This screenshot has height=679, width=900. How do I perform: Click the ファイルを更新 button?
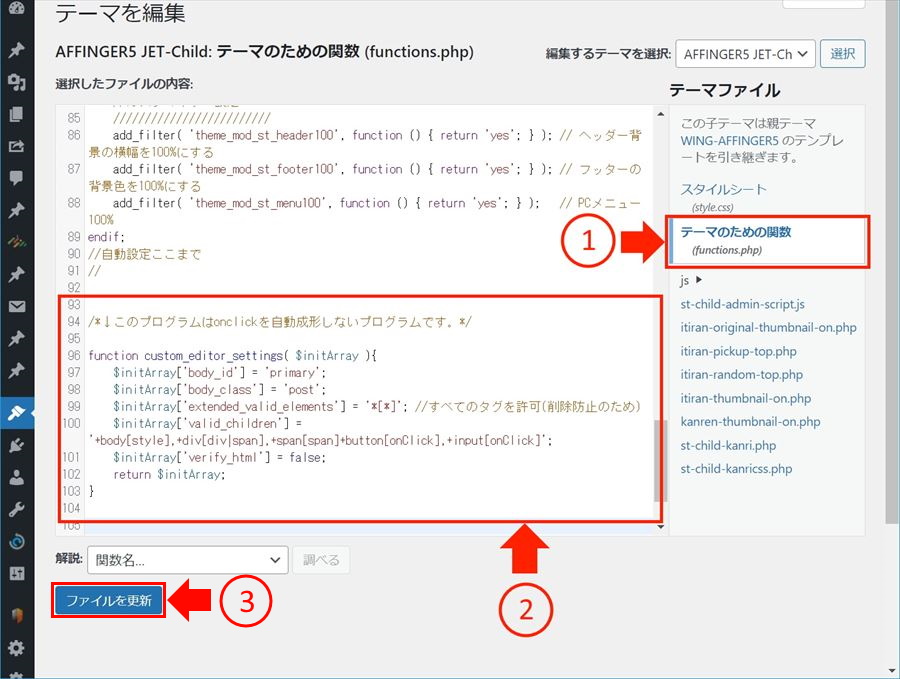click(108, 601)
